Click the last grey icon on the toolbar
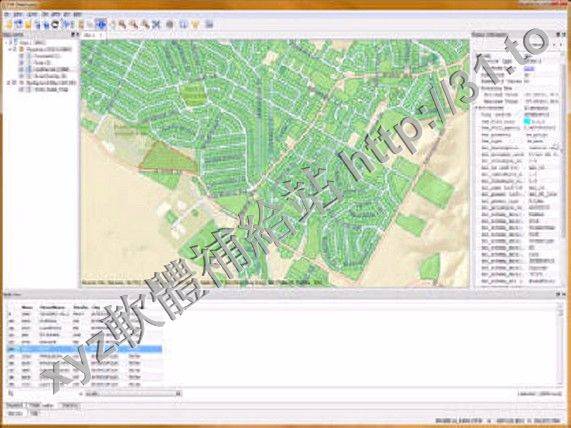This screenshot has width=571, height=428. pos(209,24)
